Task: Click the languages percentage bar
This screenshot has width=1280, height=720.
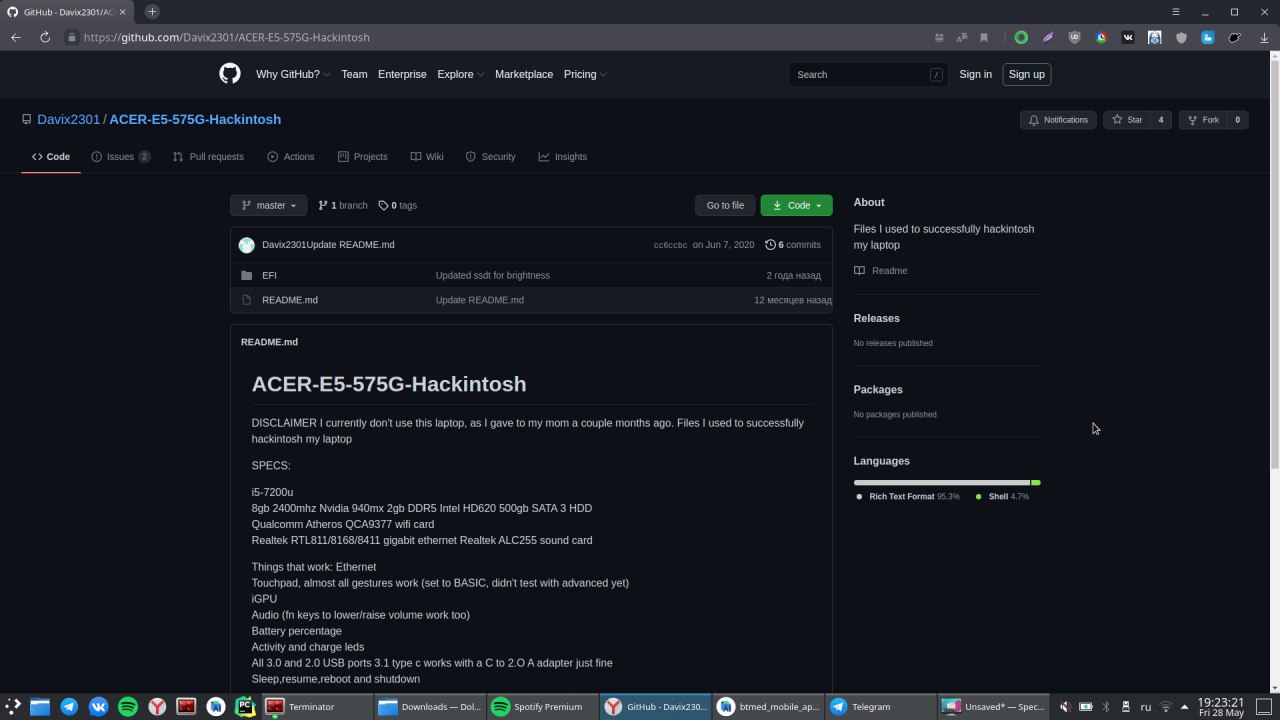Action: tap(947, 483)
